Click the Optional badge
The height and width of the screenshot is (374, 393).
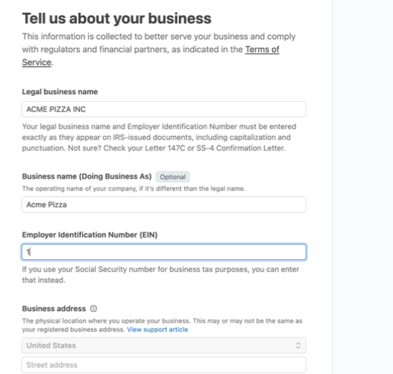point(173,177)
